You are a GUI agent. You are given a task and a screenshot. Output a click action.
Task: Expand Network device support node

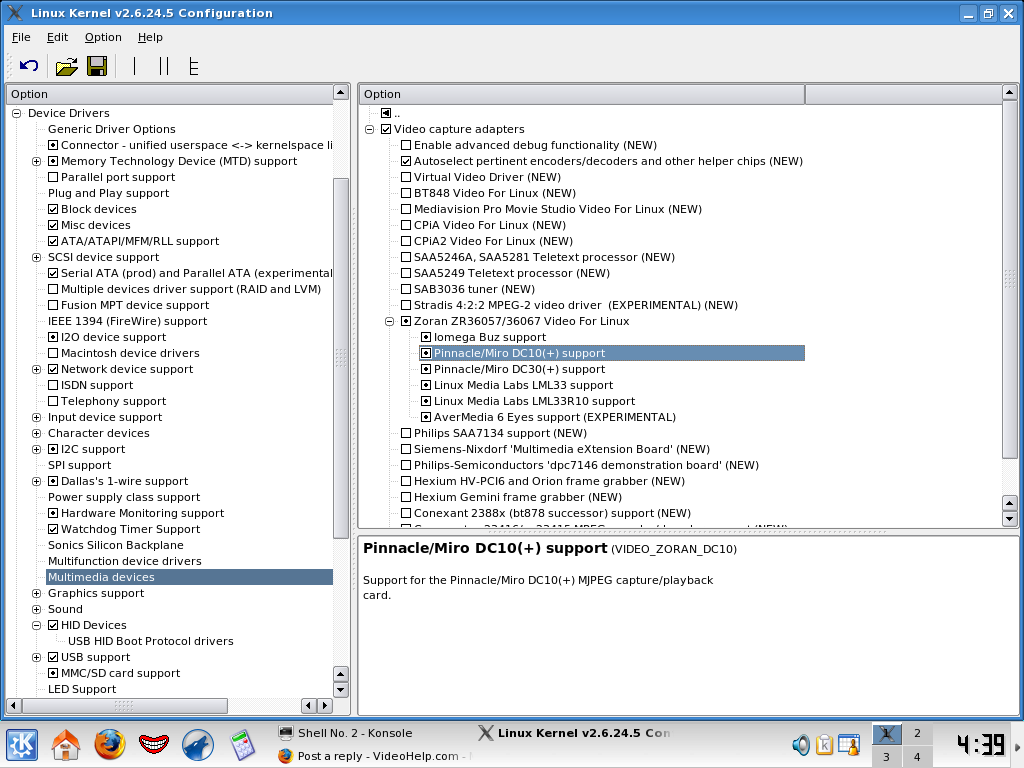click(37, 369)
